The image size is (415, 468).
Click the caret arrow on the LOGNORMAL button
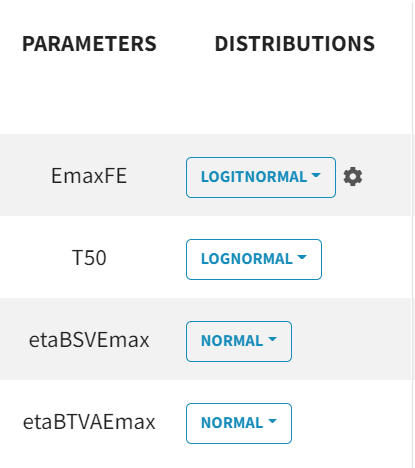(302, 257)
